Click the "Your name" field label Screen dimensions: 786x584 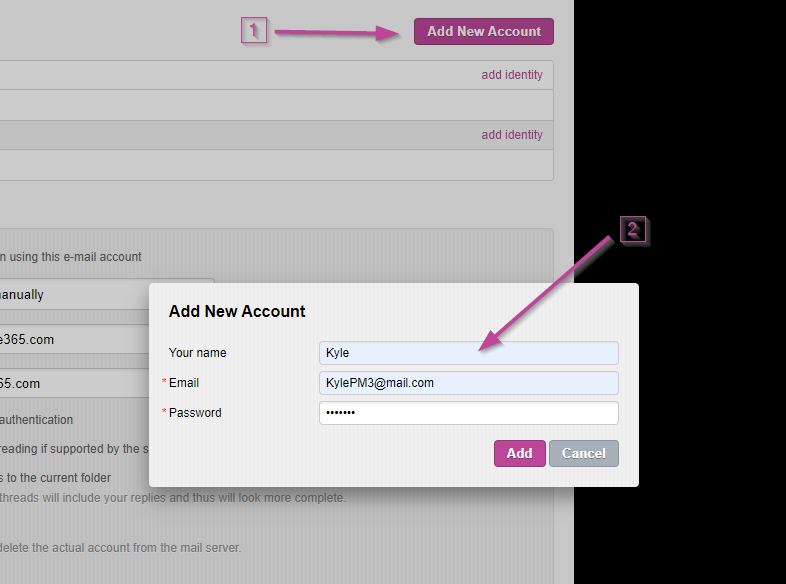click(x=198, y=353)
